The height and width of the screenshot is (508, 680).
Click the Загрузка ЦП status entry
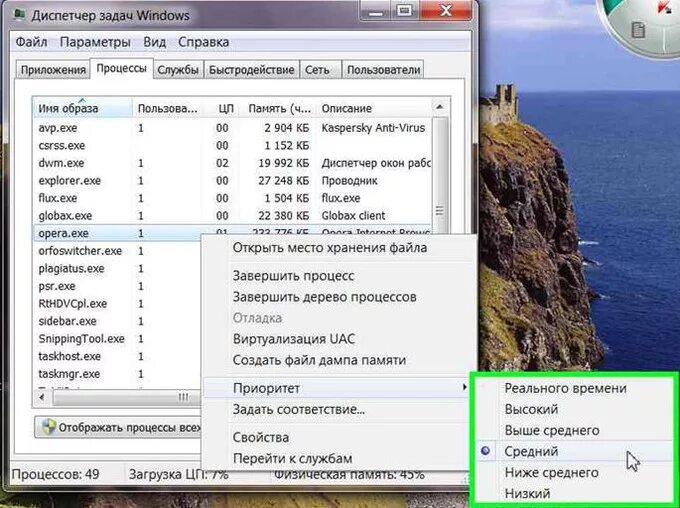[179, 474]
